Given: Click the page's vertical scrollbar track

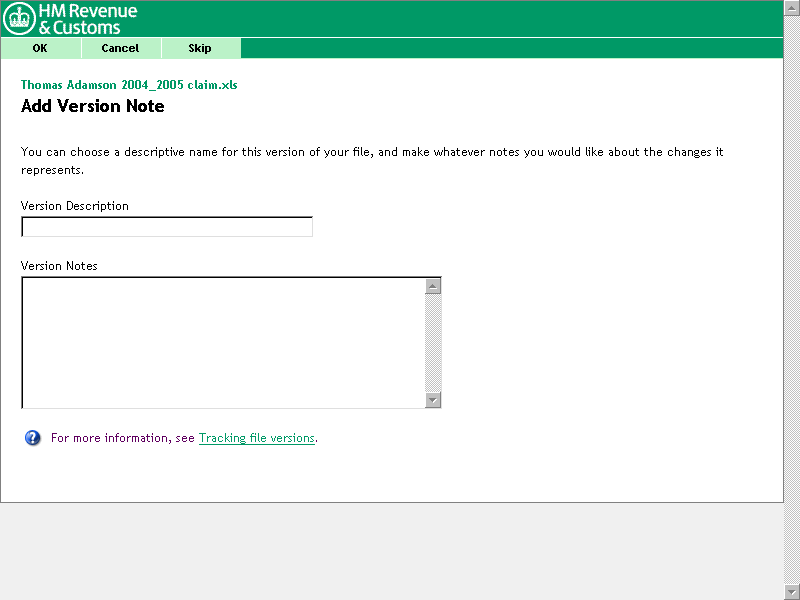Looking at the screenshot, I should [792, 300].
